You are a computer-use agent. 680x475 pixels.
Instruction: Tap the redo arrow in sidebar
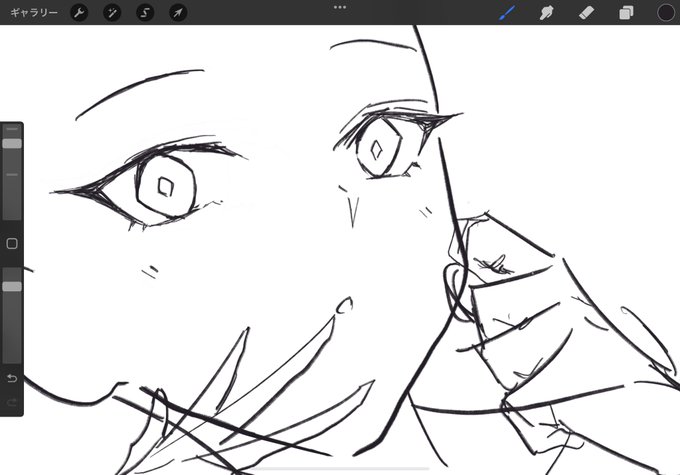pos(12,402)
